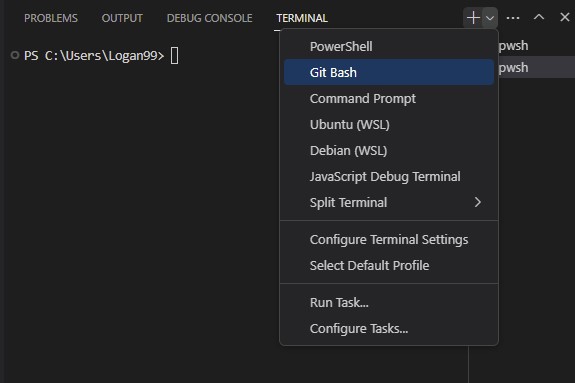This screenshot has height=383, width=575.
Task: Select Command Prompt profile
Action: (x=389, y=98)
